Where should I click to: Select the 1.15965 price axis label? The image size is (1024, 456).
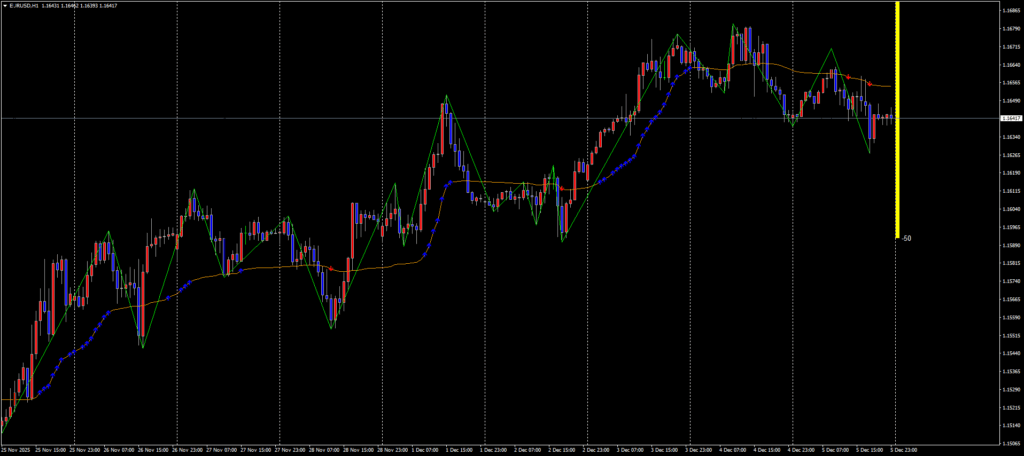(x=1009, y=227)
